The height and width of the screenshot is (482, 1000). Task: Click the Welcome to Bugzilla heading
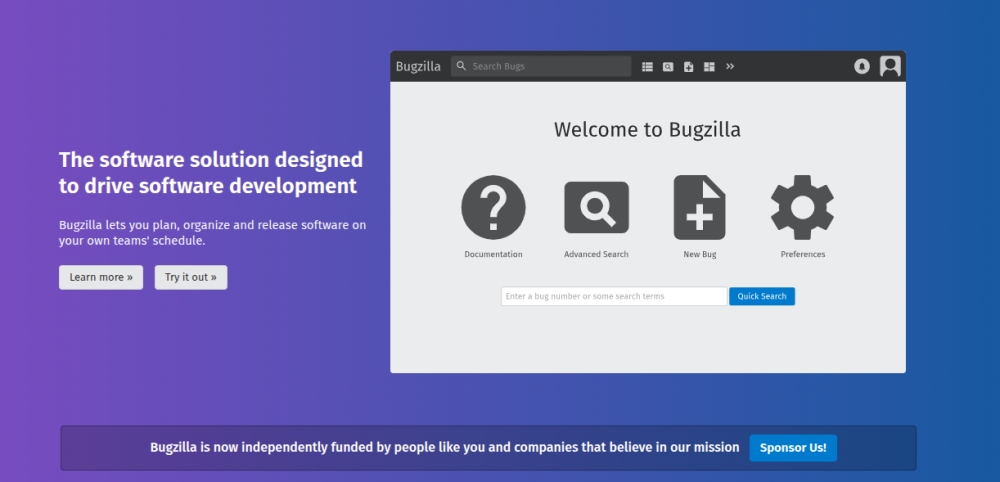pyautogui.click(x=647, y=129)
